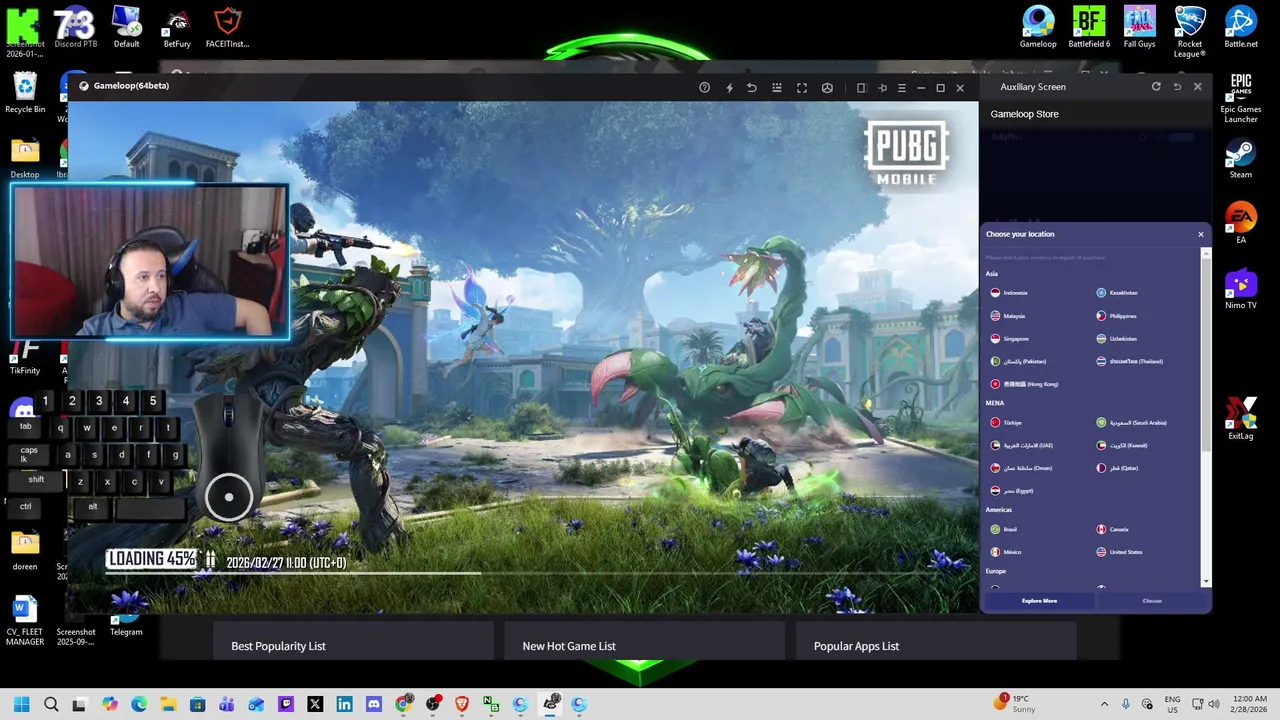Open Recycle Bin on desktop

[x=25, y=93]
